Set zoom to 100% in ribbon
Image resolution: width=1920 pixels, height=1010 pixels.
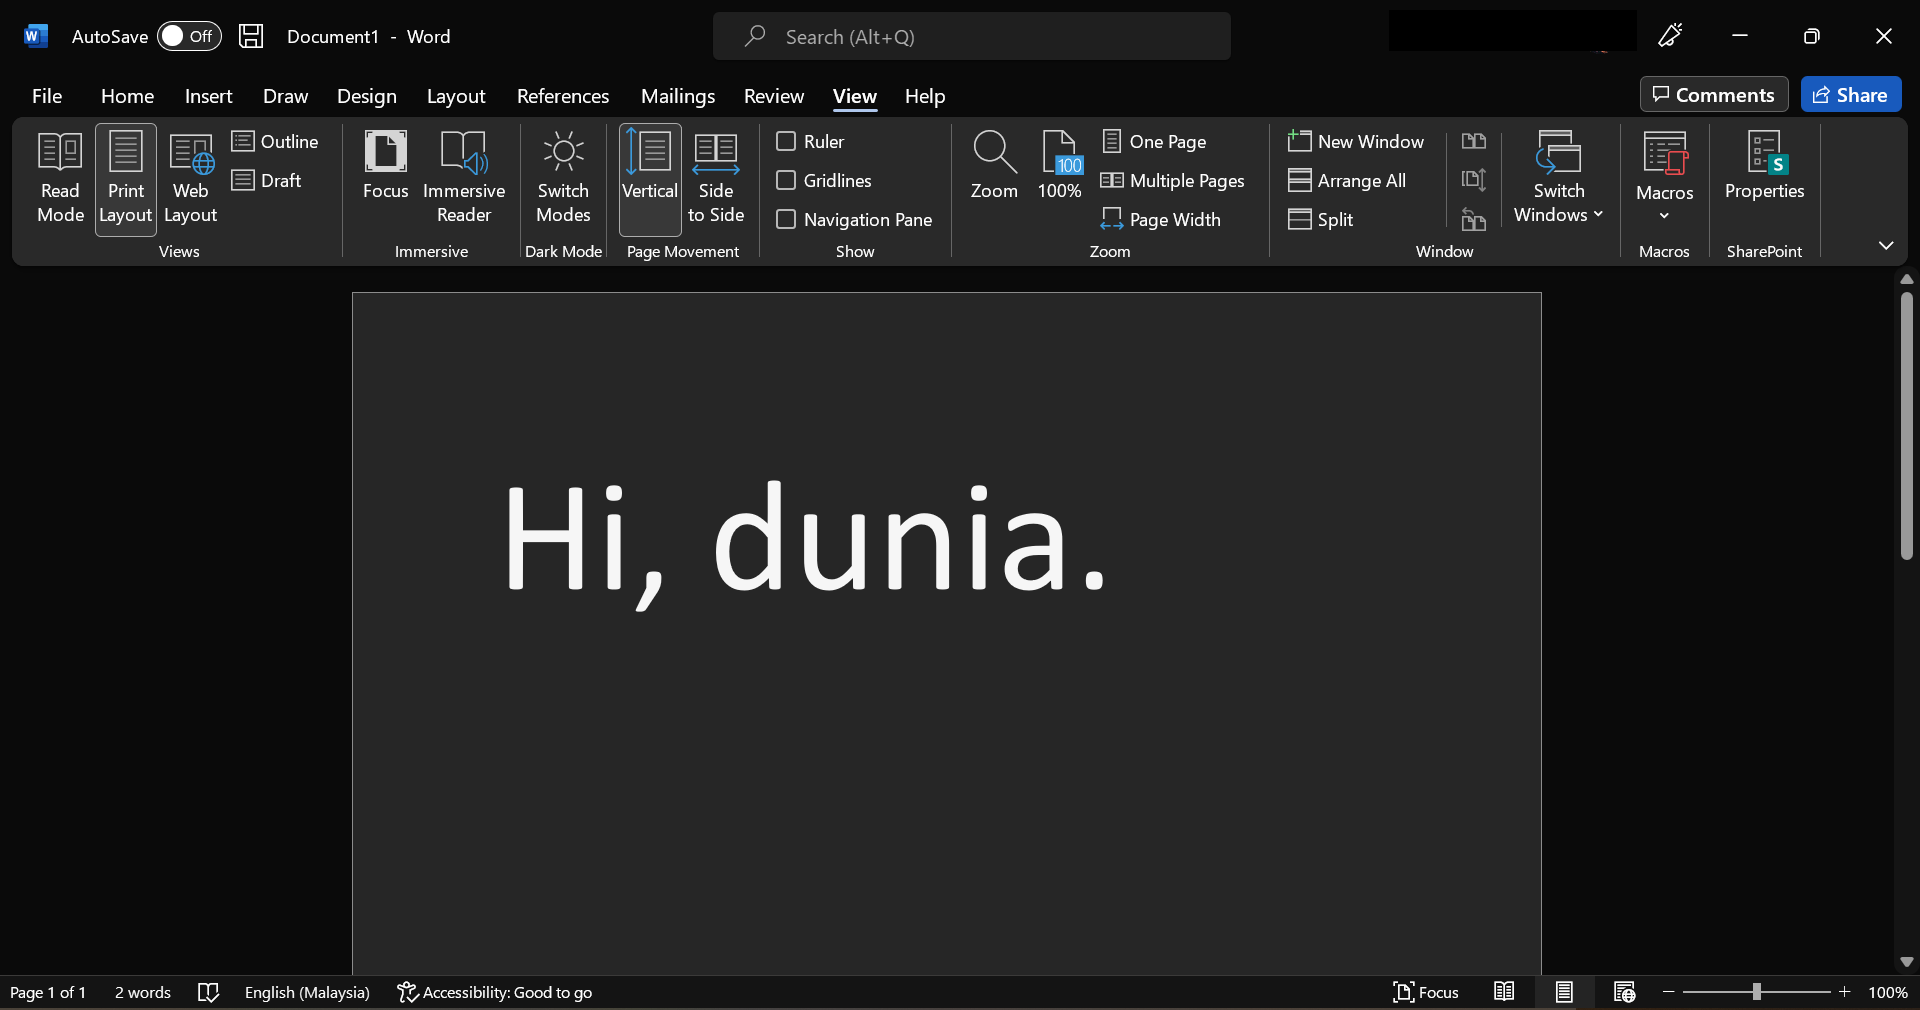tap(1059, 166)
